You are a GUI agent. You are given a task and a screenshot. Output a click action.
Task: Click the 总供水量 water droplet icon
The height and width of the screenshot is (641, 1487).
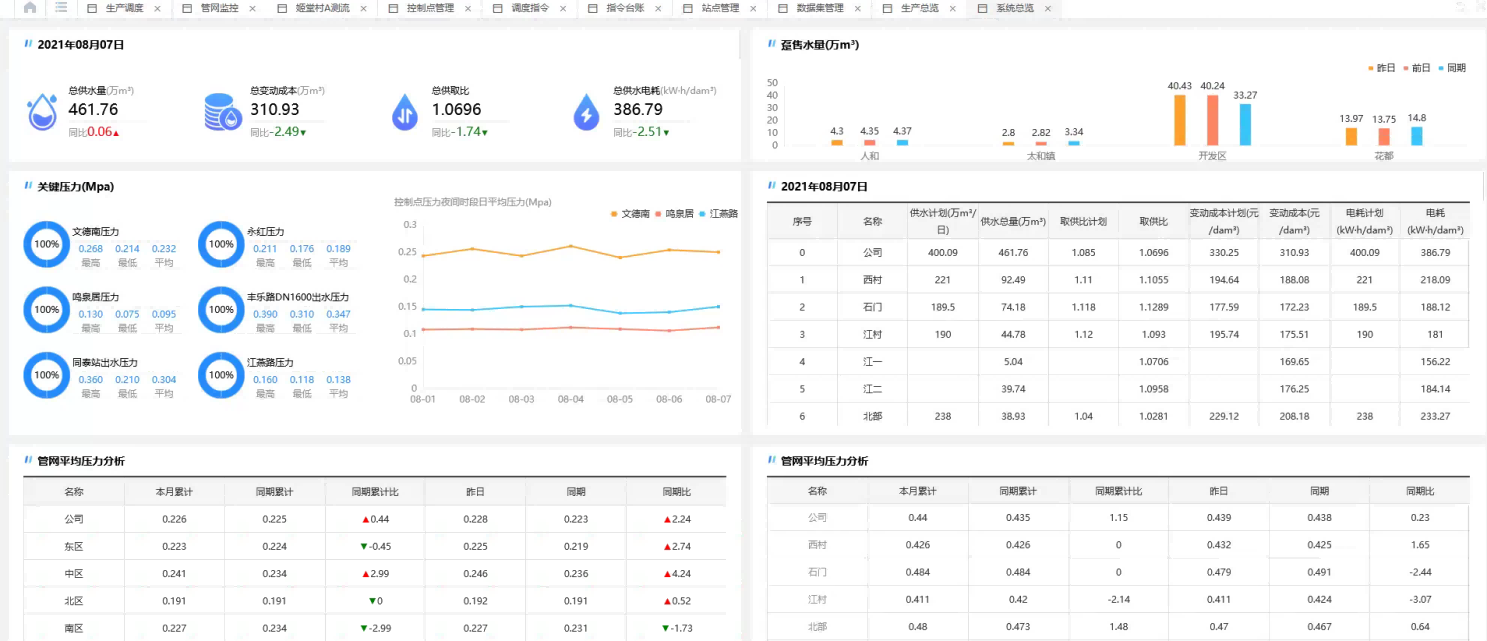[x=42, y=112]
